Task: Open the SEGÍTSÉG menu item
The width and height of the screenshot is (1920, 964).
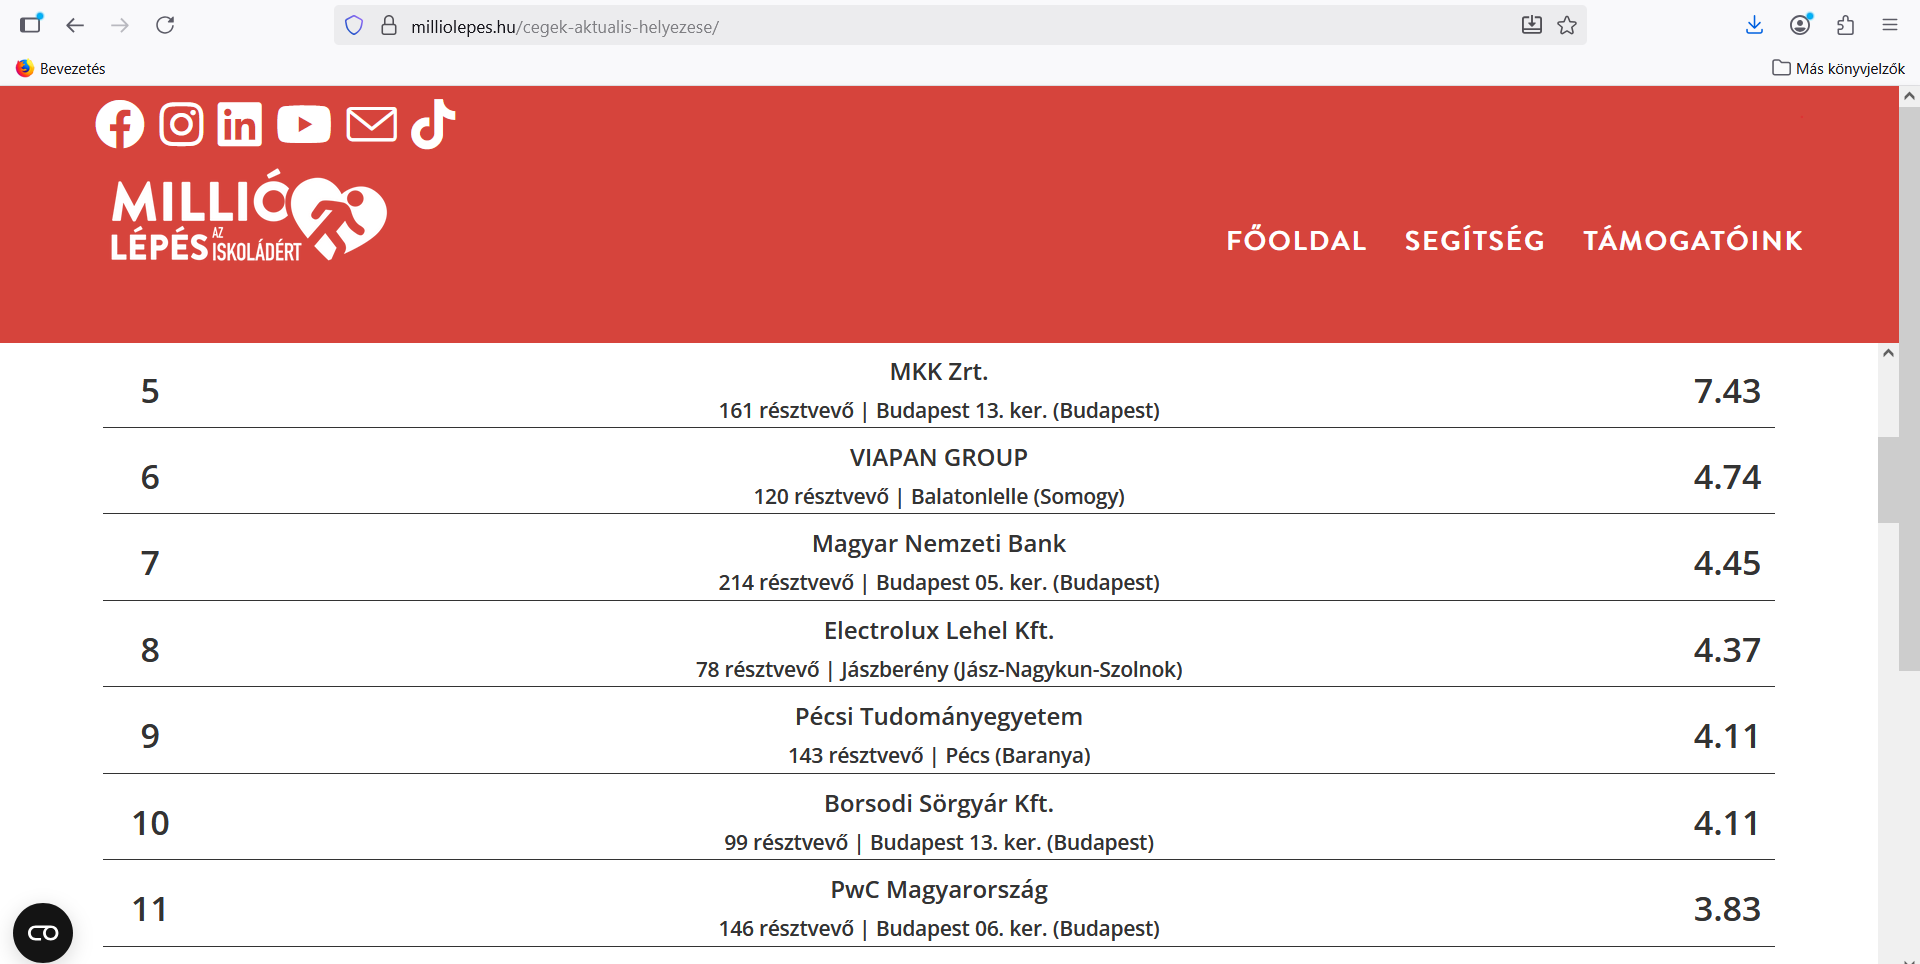Action: (1474, 241)
